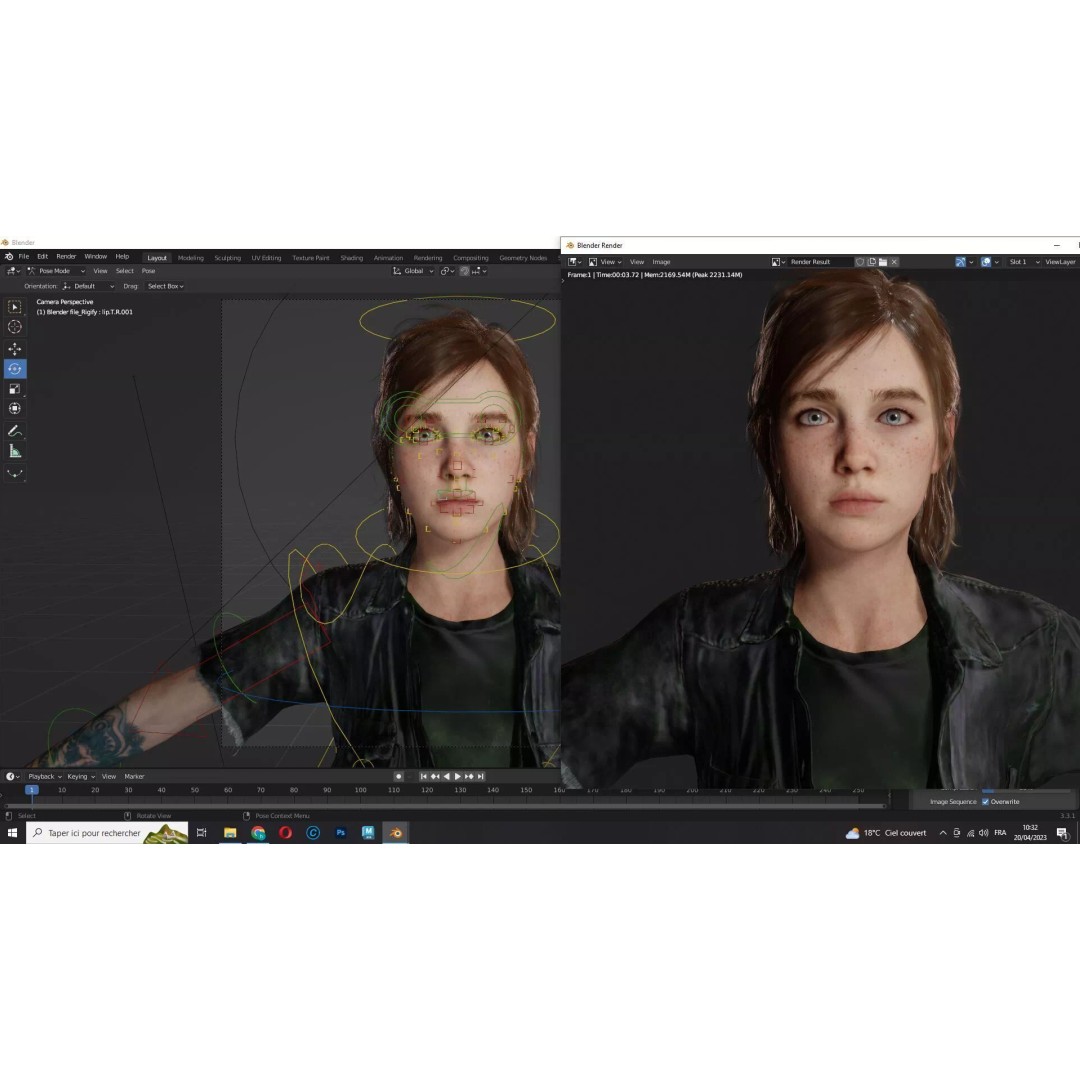This screenshot has width=1080, height=1080.
Task: Open the Render menu
Action: pyautogui.click(x=66, y=256)
